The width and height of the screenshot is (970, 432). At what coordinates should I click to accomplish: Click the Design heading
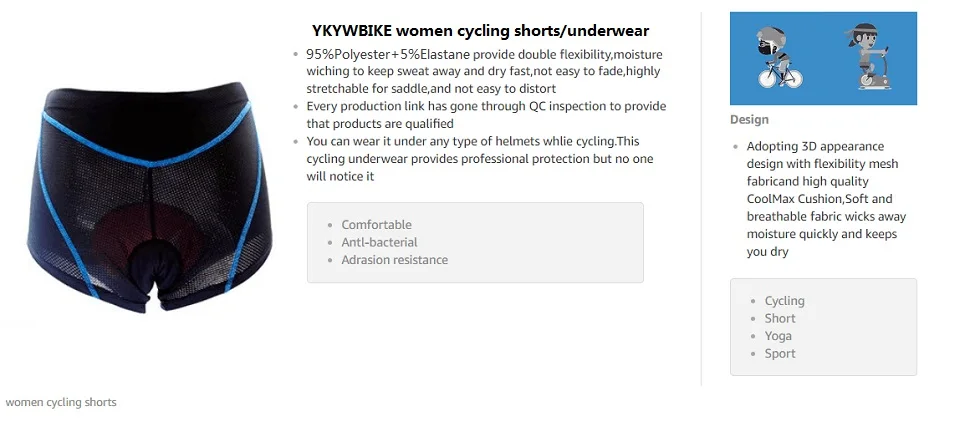pos(749,119)
